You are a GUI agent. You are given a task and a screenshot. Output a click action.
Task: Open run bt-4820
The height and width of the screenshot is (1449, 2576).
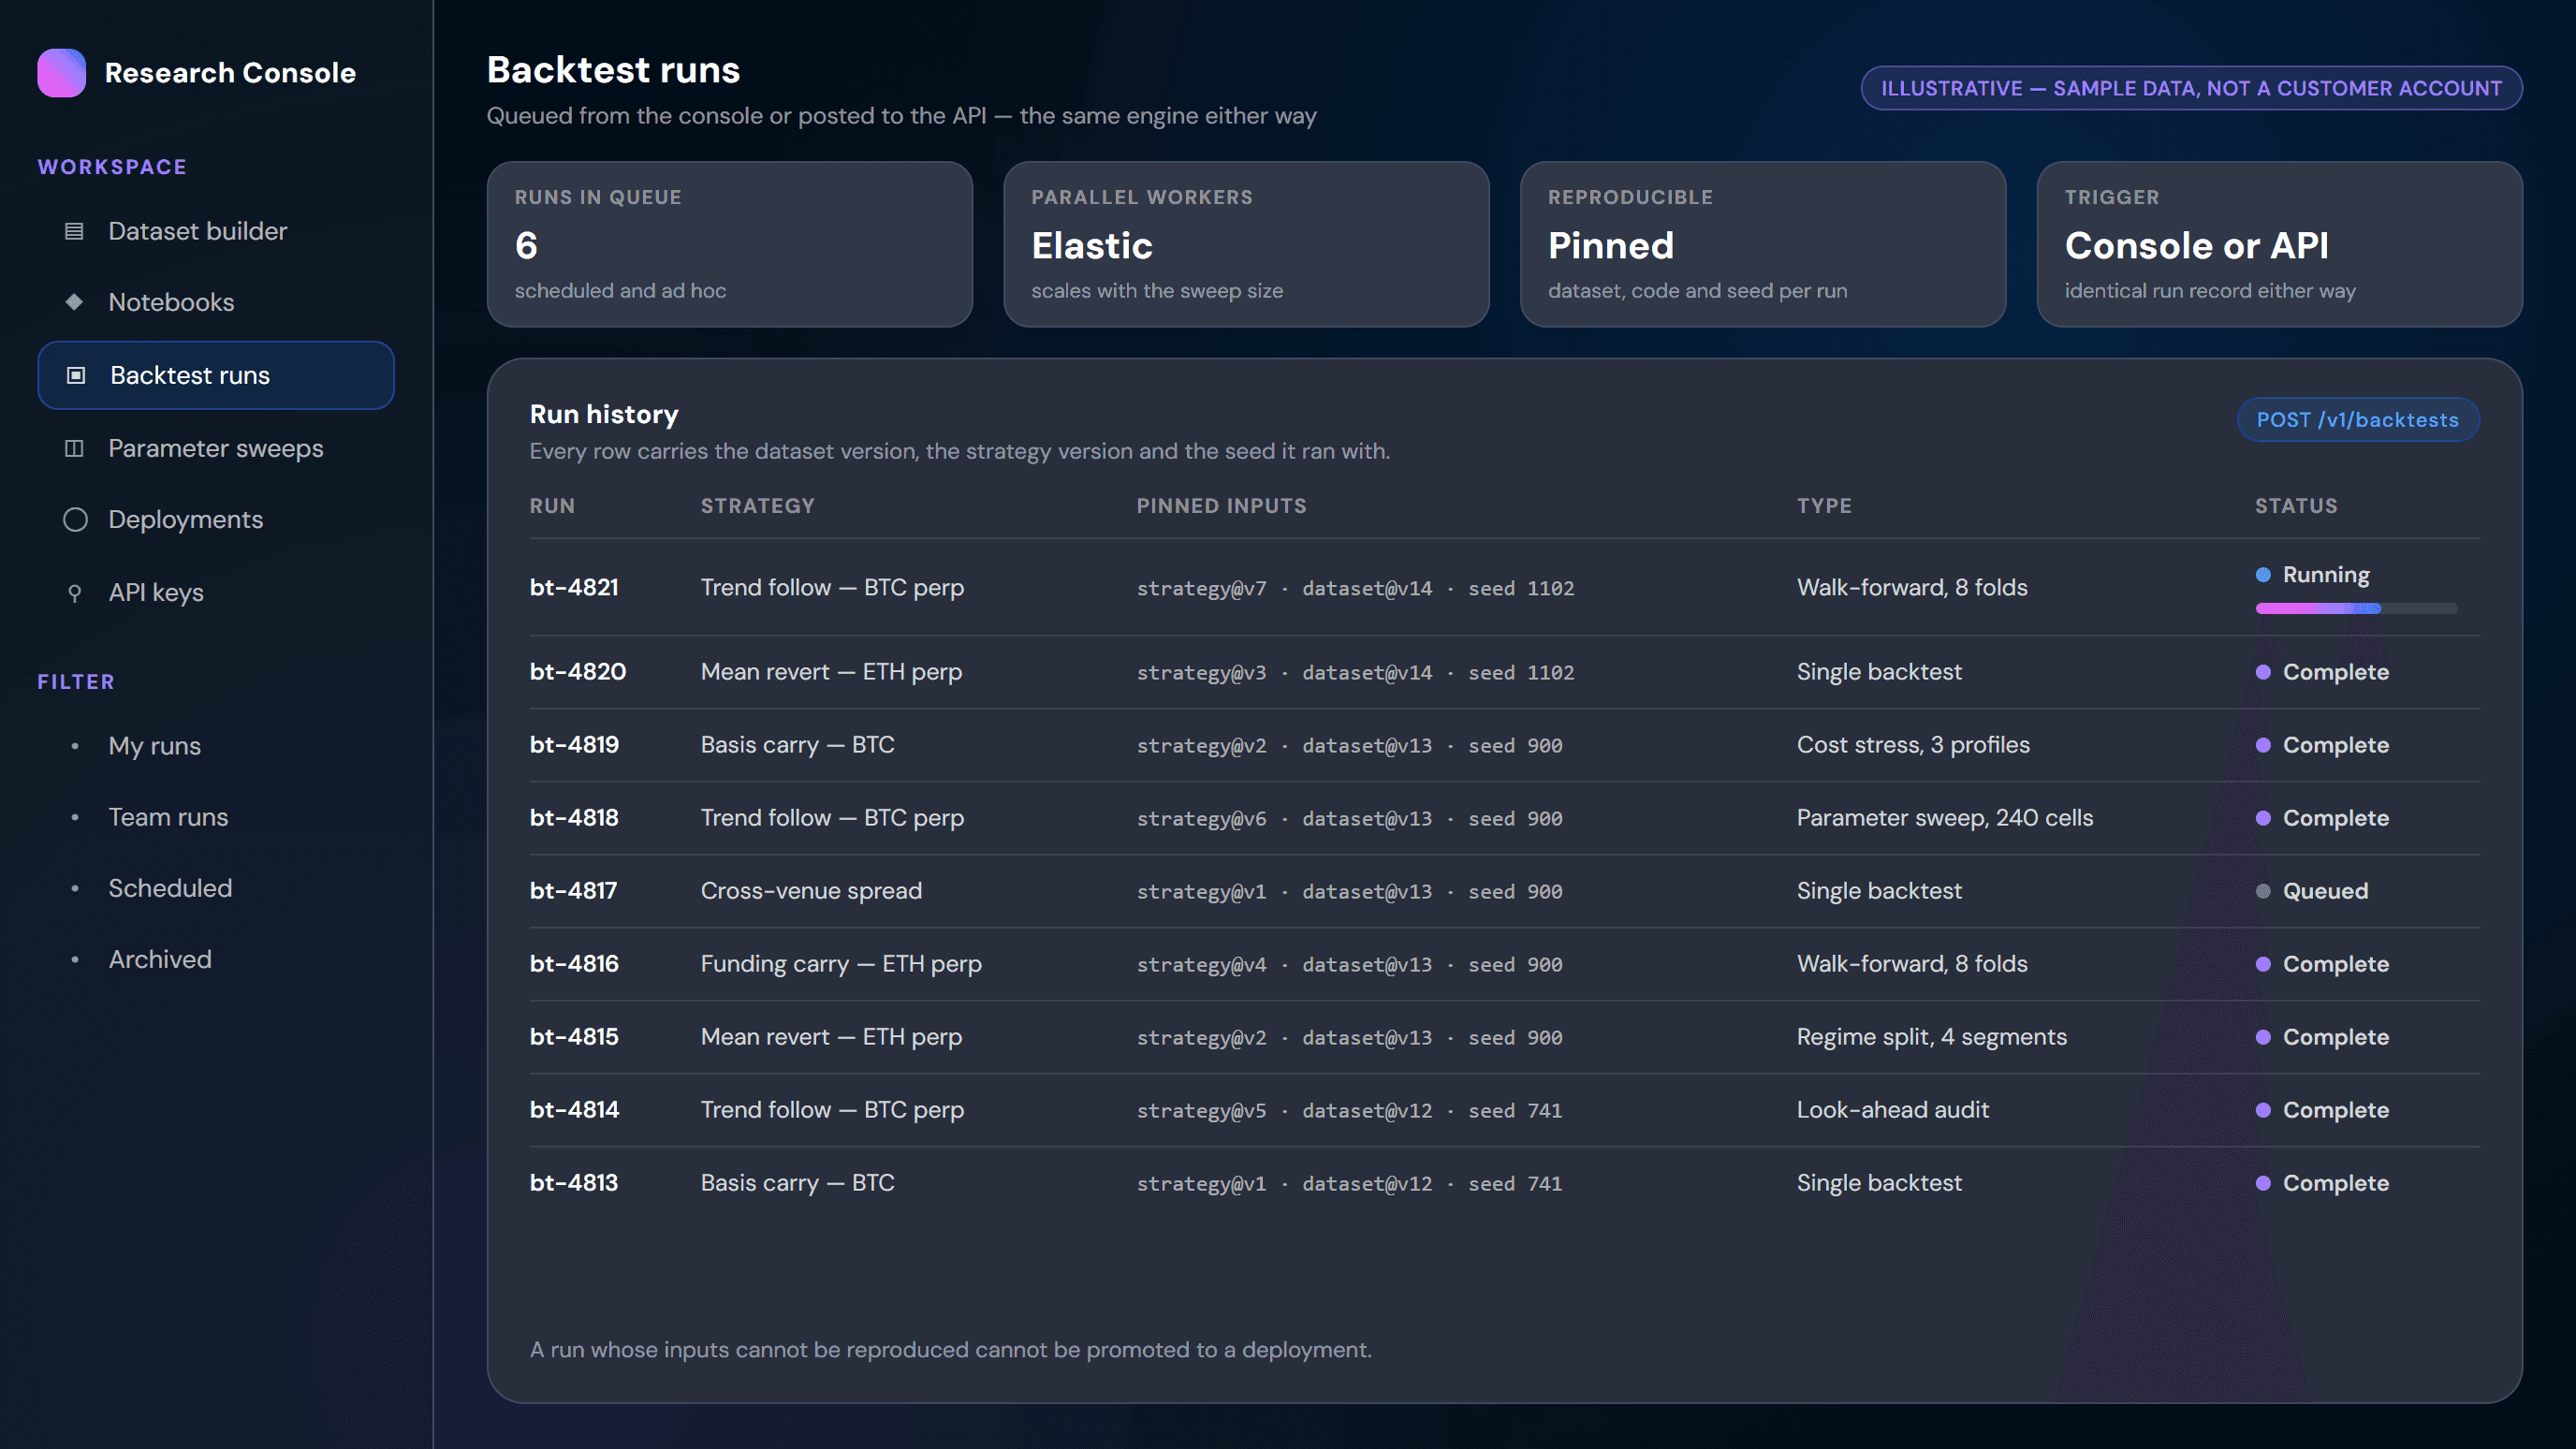coord(578,672)
